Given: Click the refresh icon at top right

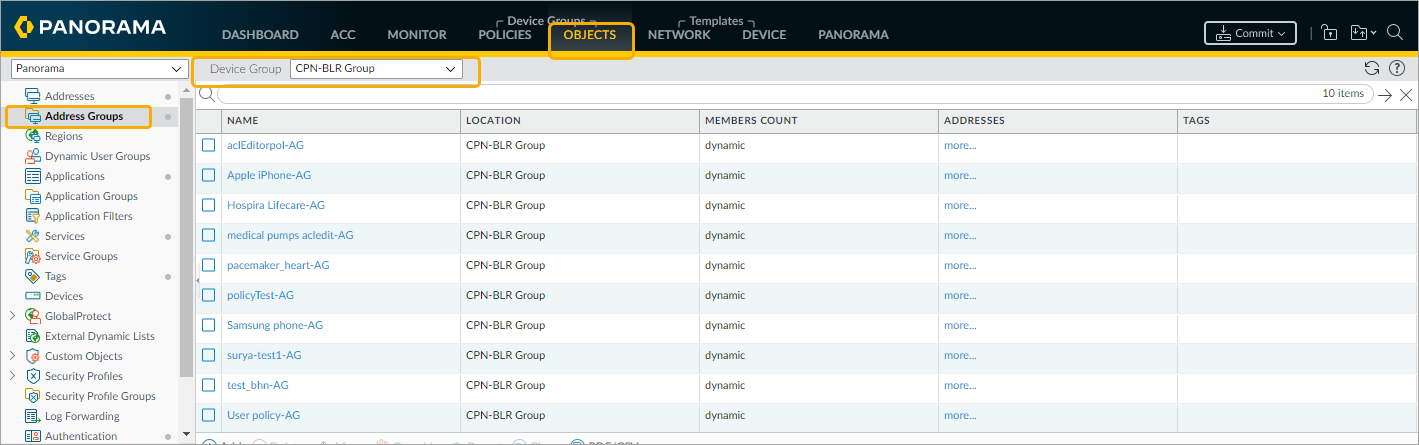Looking at the screenshot, I should pyautogui.click(x=1372, y=68).
